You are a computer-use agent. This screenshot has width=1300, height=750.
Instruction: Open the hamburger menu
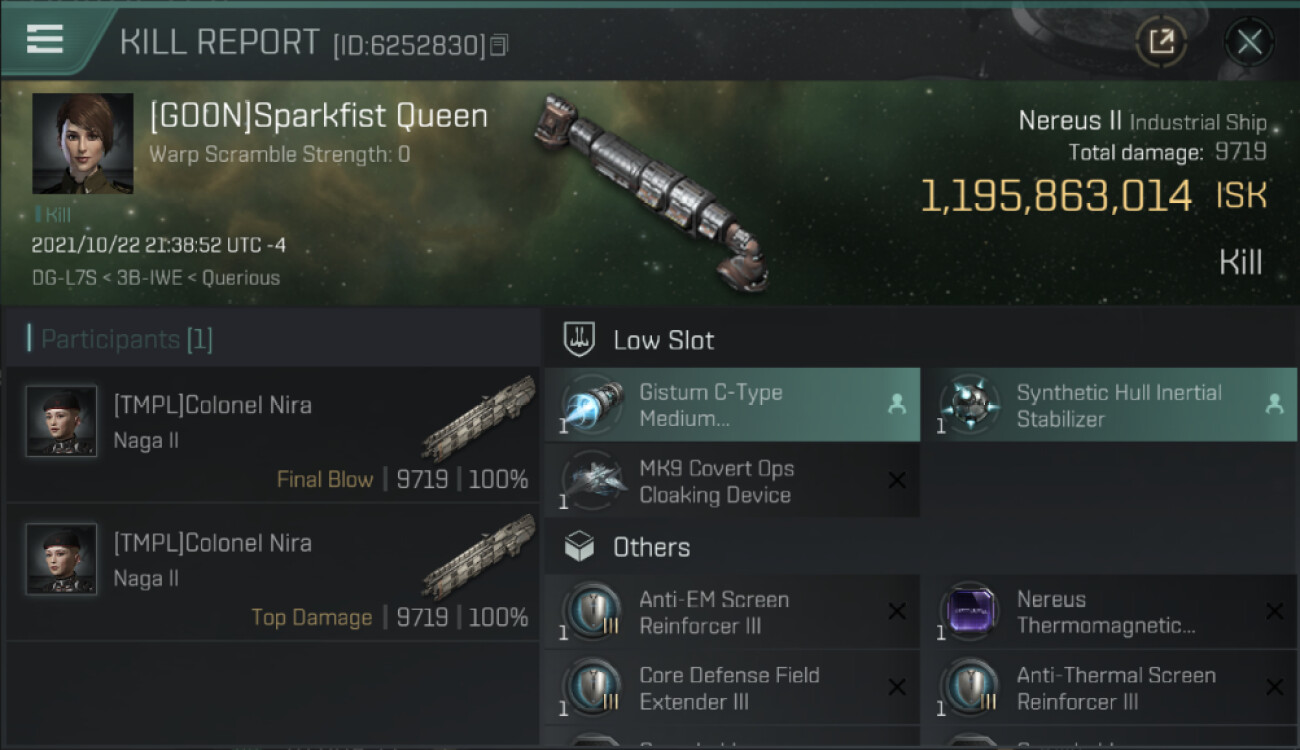tap(45, 39)
